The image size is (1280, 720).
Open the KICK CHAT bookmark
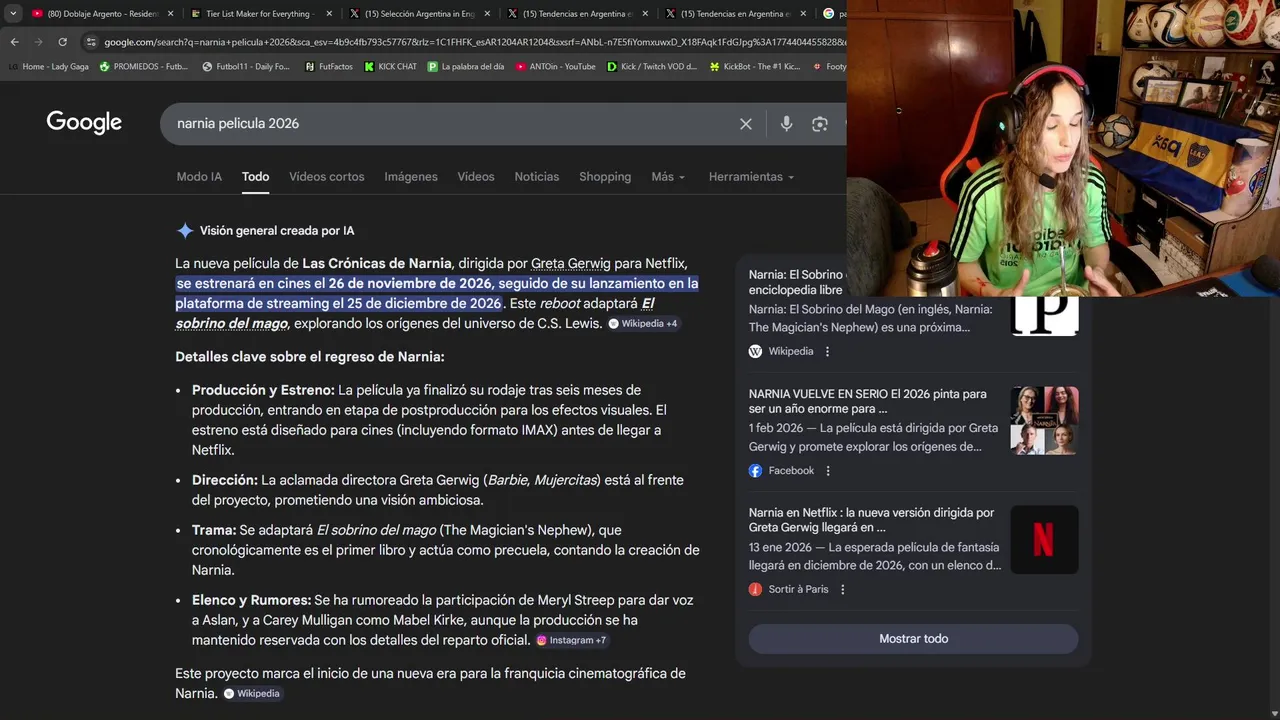pyautogui.click(x=390, y=67)
